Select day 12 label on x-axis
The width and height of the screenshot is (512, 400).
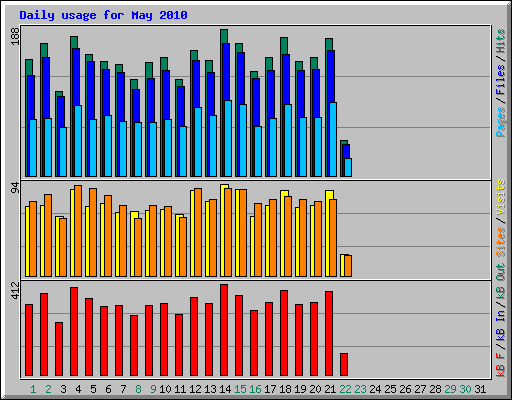pyautogui.click(x=195, y=389)
